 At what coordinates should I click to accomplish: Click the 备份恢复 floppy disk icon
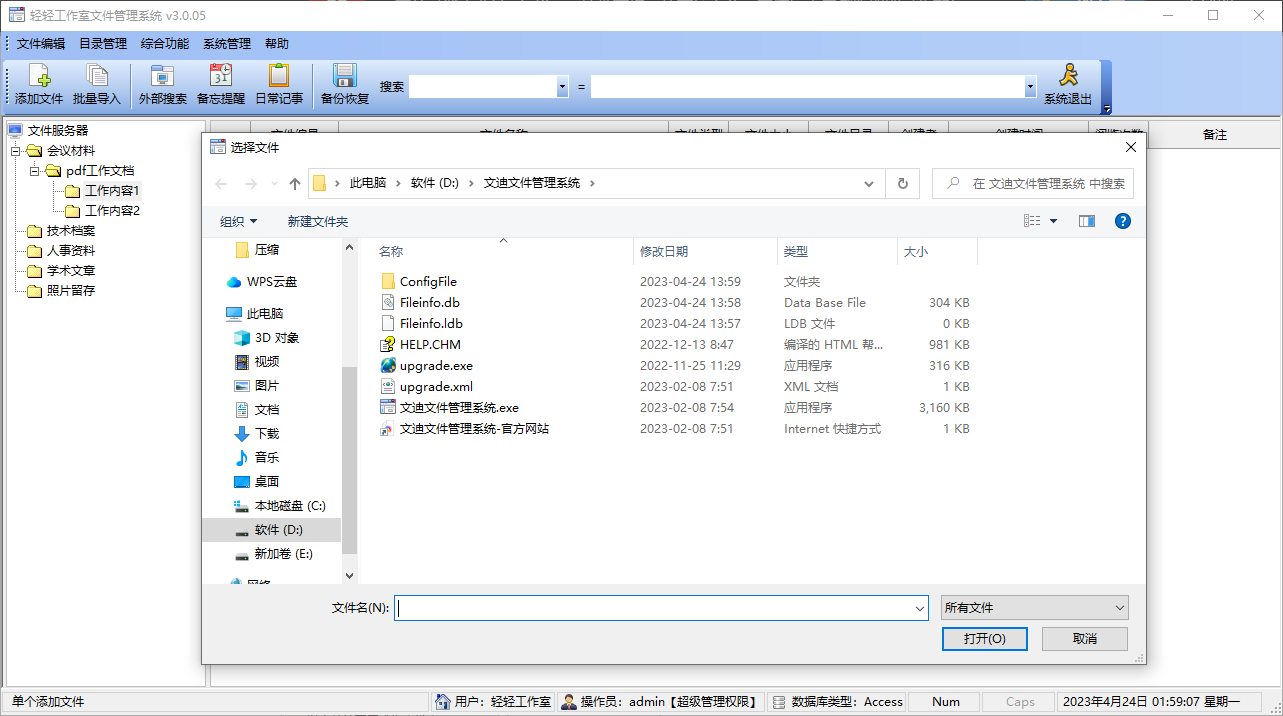pos(345,85)
